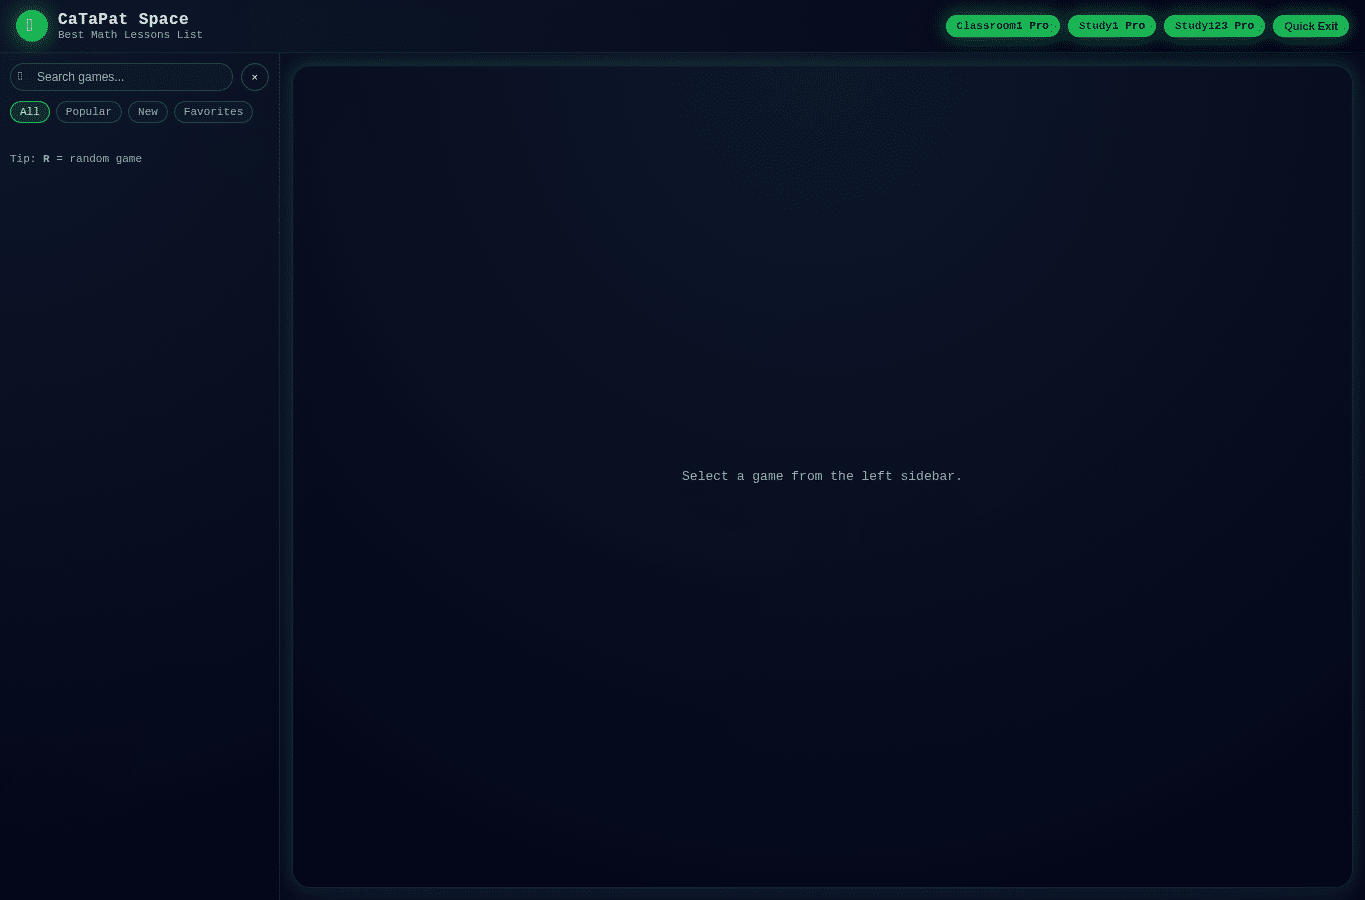Select the Popular filter chip

(89, 112)
